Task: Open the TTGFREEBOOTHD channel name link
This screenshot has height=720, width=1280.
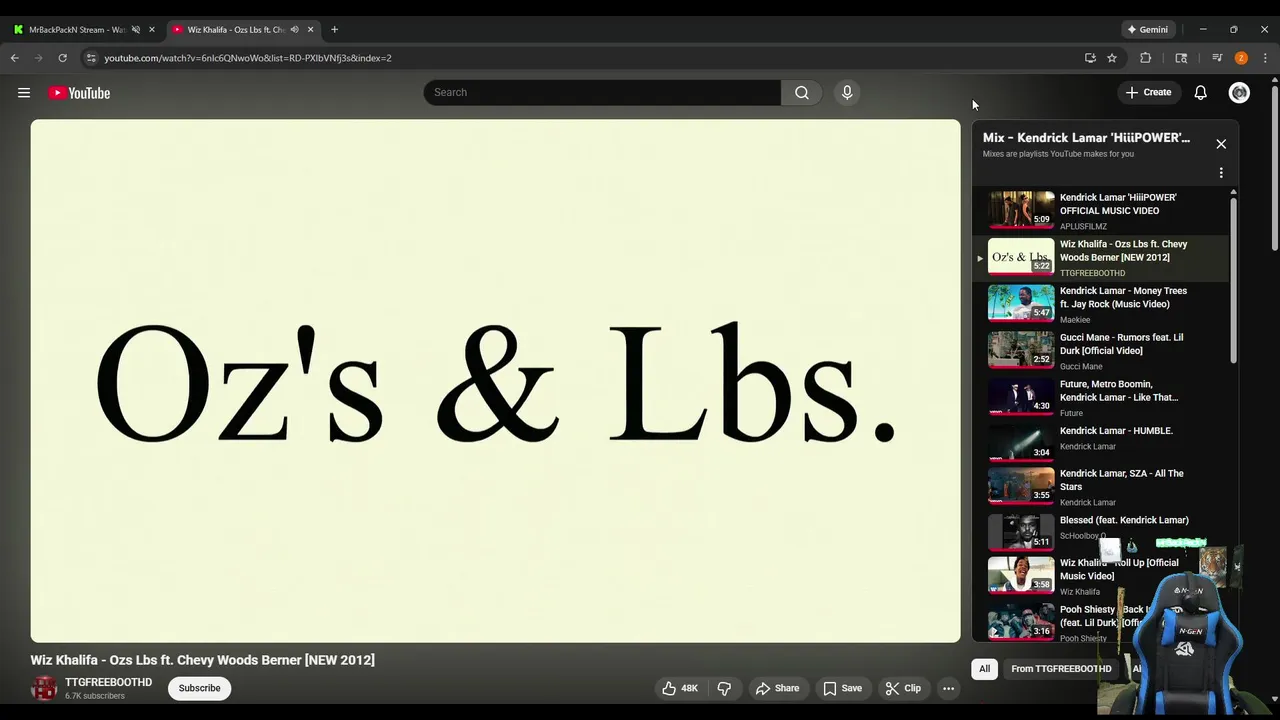Action: point(108,682)
